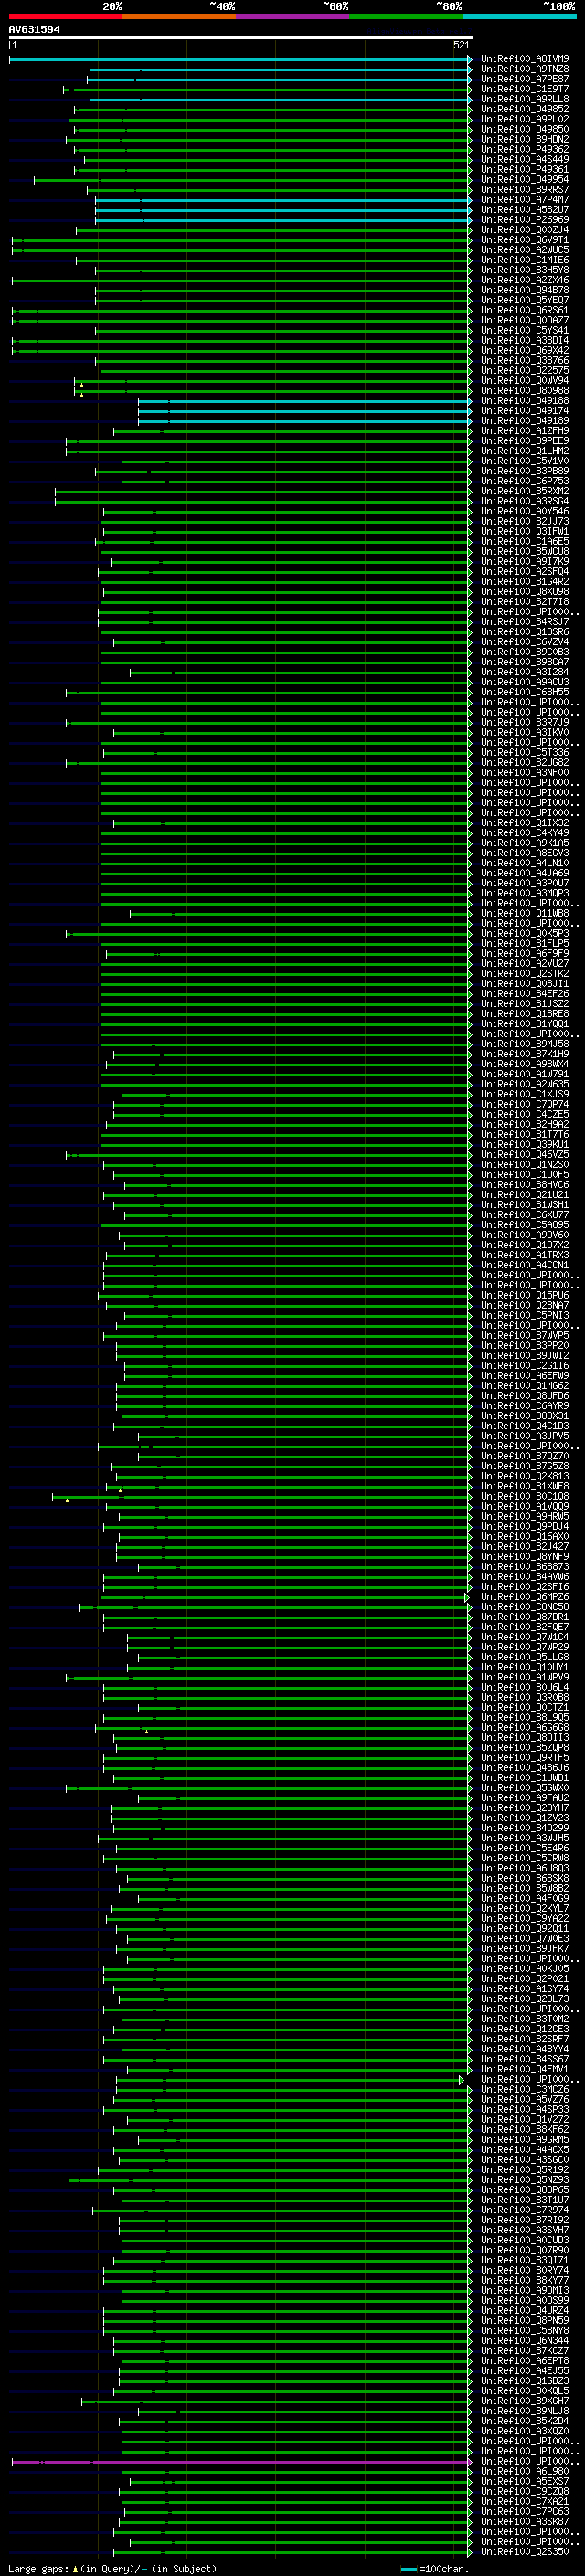
Task: Select UniRef100_A4JA69 entry
Action: coord(525,873)
